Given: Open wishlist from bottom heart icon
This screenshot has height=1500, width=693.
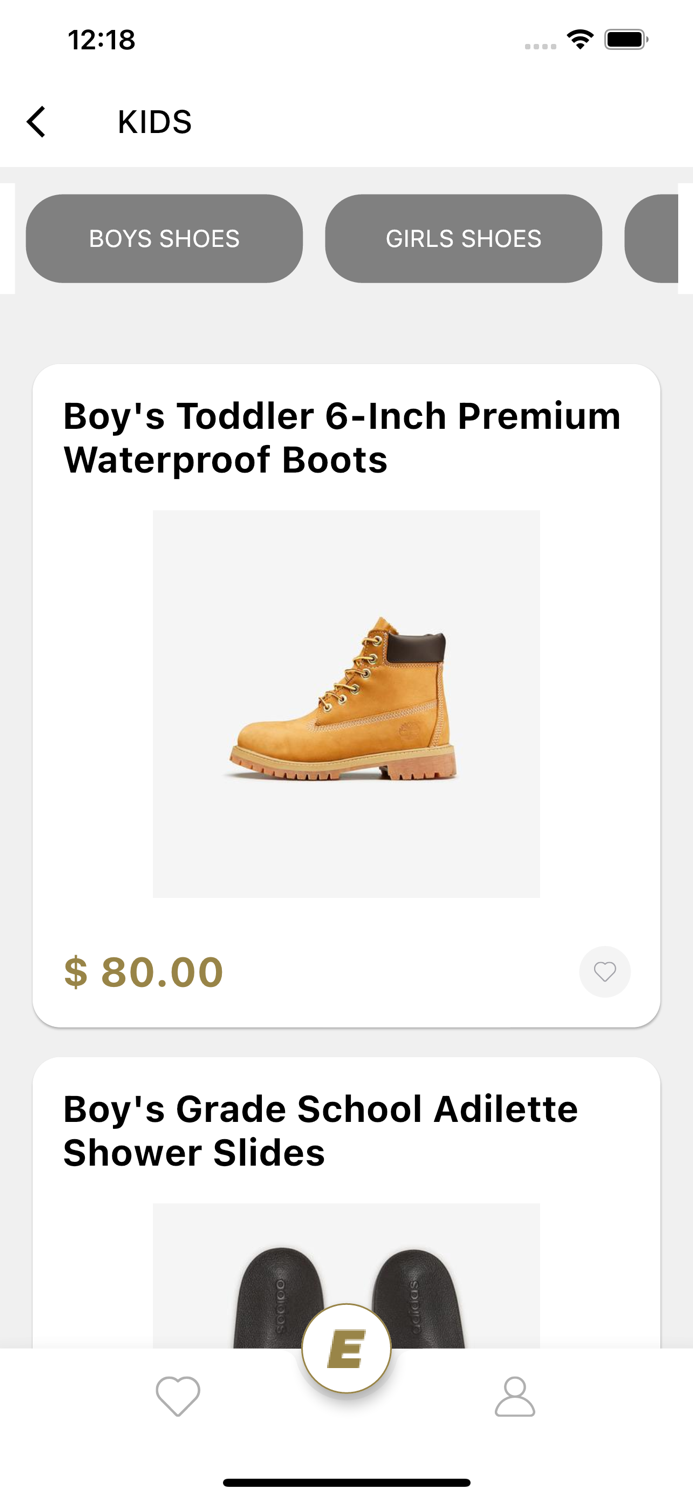Looking at the screenshot, I should pos(178,1396).
